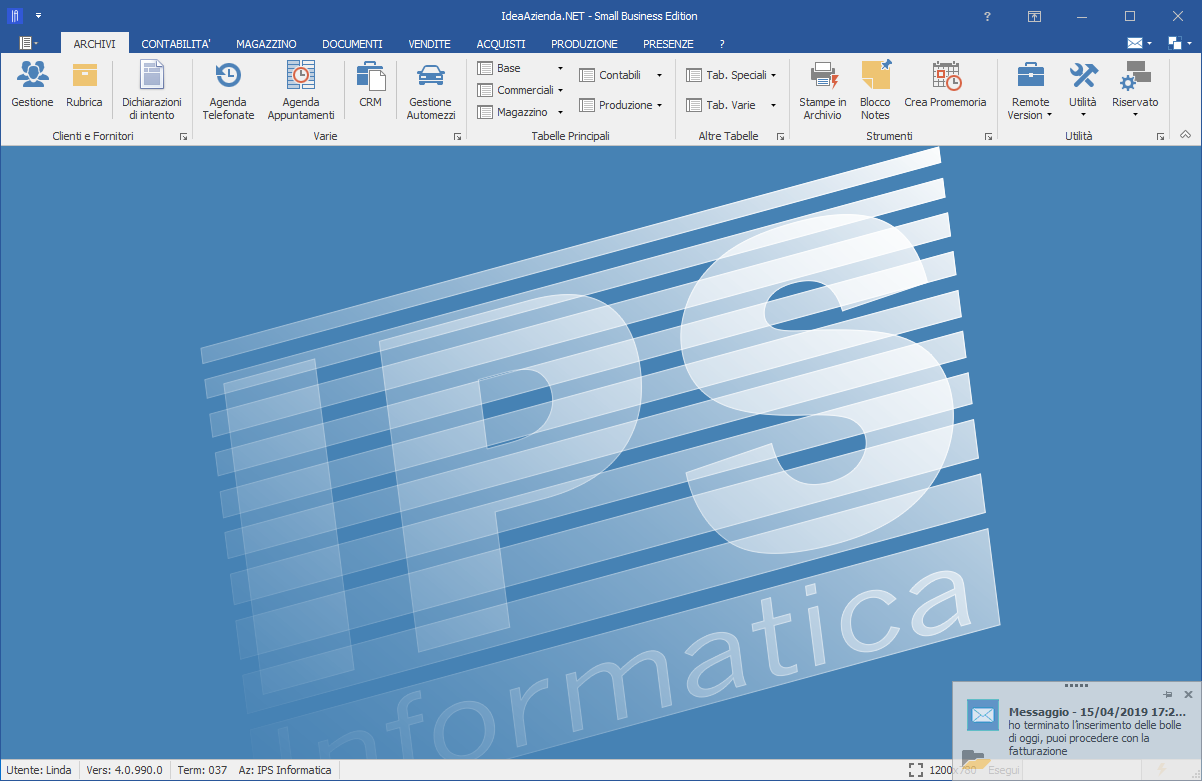Open Dichiarazioni di intento

click(152, 91)
